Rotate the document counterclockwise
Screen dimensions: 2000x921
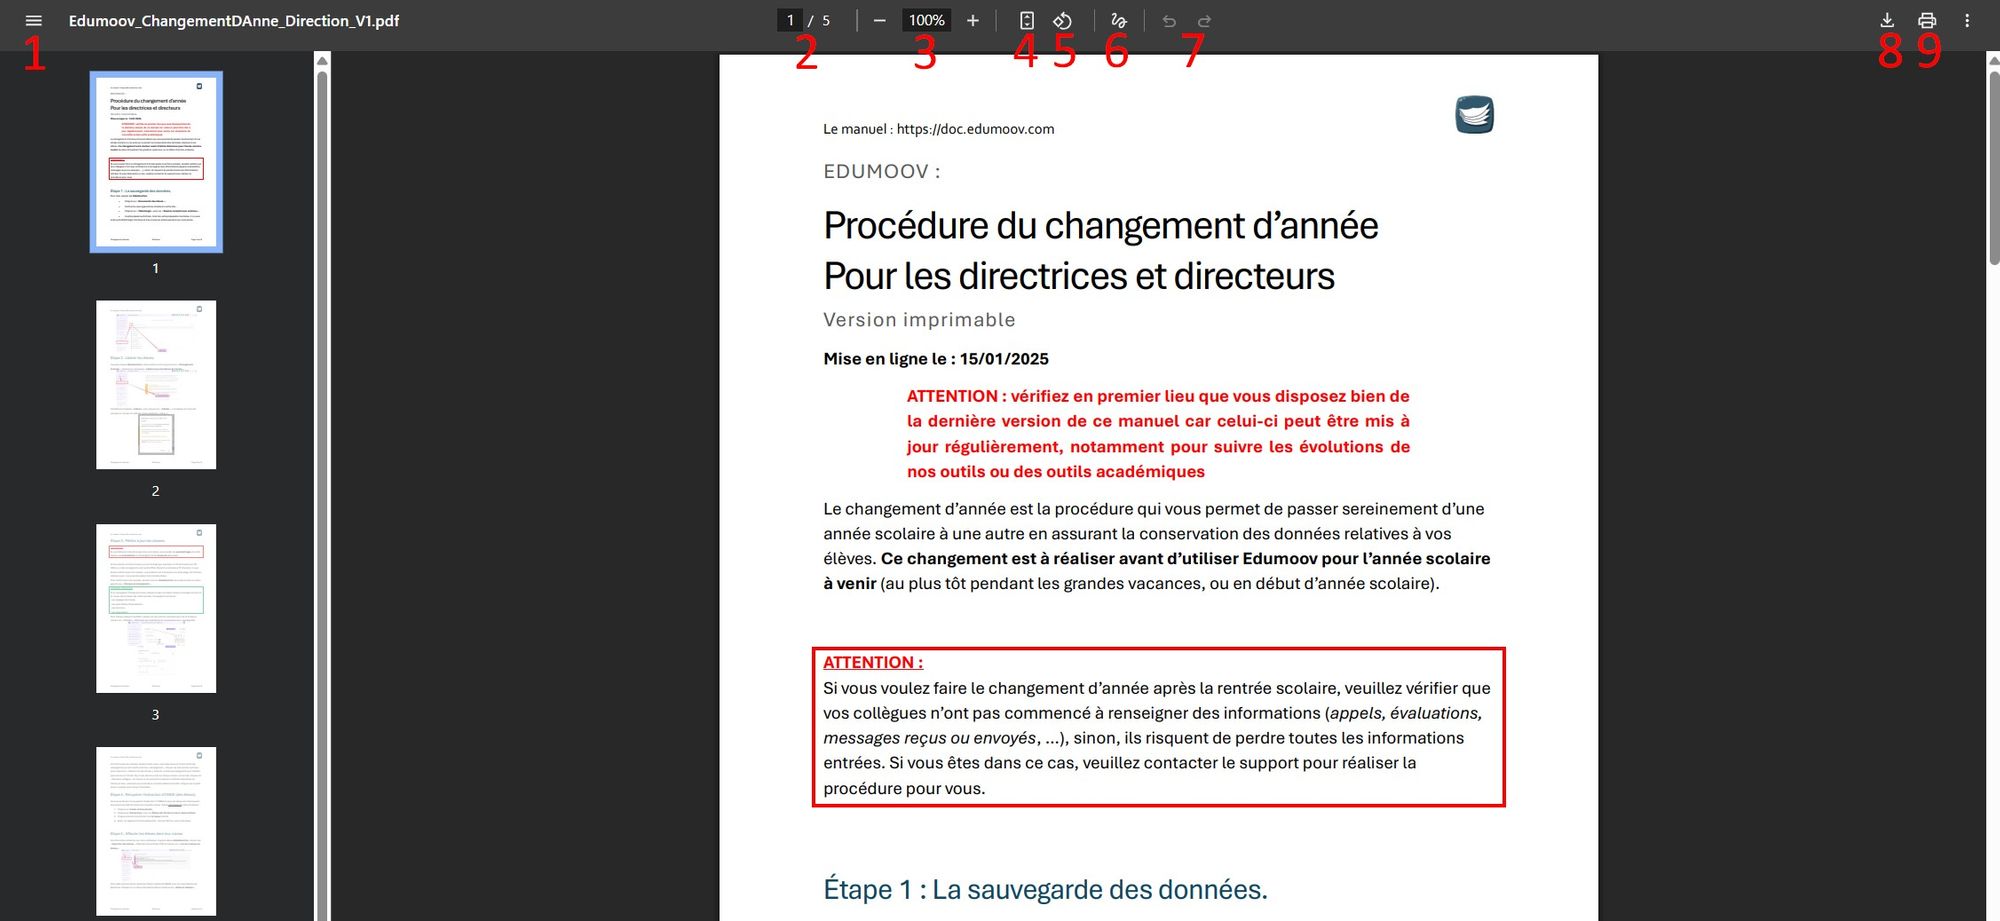(1062, 21)
